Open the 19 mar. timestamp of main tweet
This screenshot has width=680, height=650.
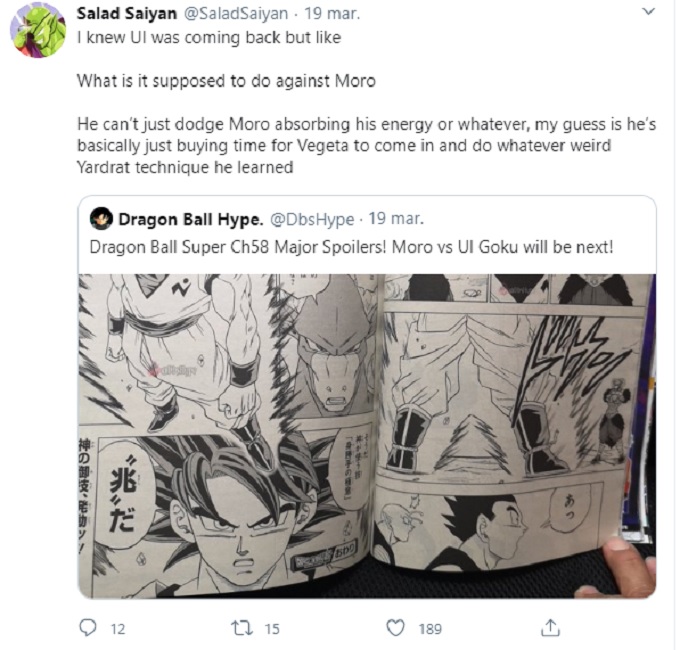pyautogui.click(x=332, y=13)
